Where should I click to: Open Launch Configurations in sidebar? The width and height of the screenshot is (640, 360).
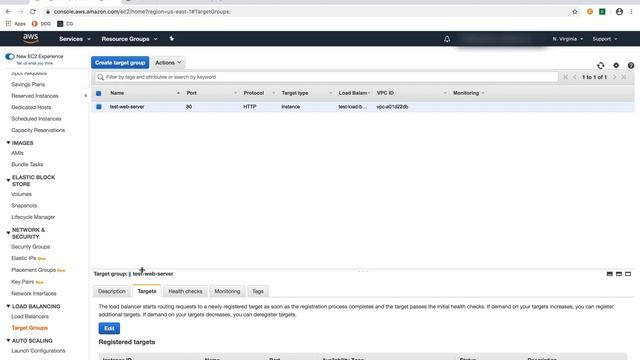click(38, 351)
